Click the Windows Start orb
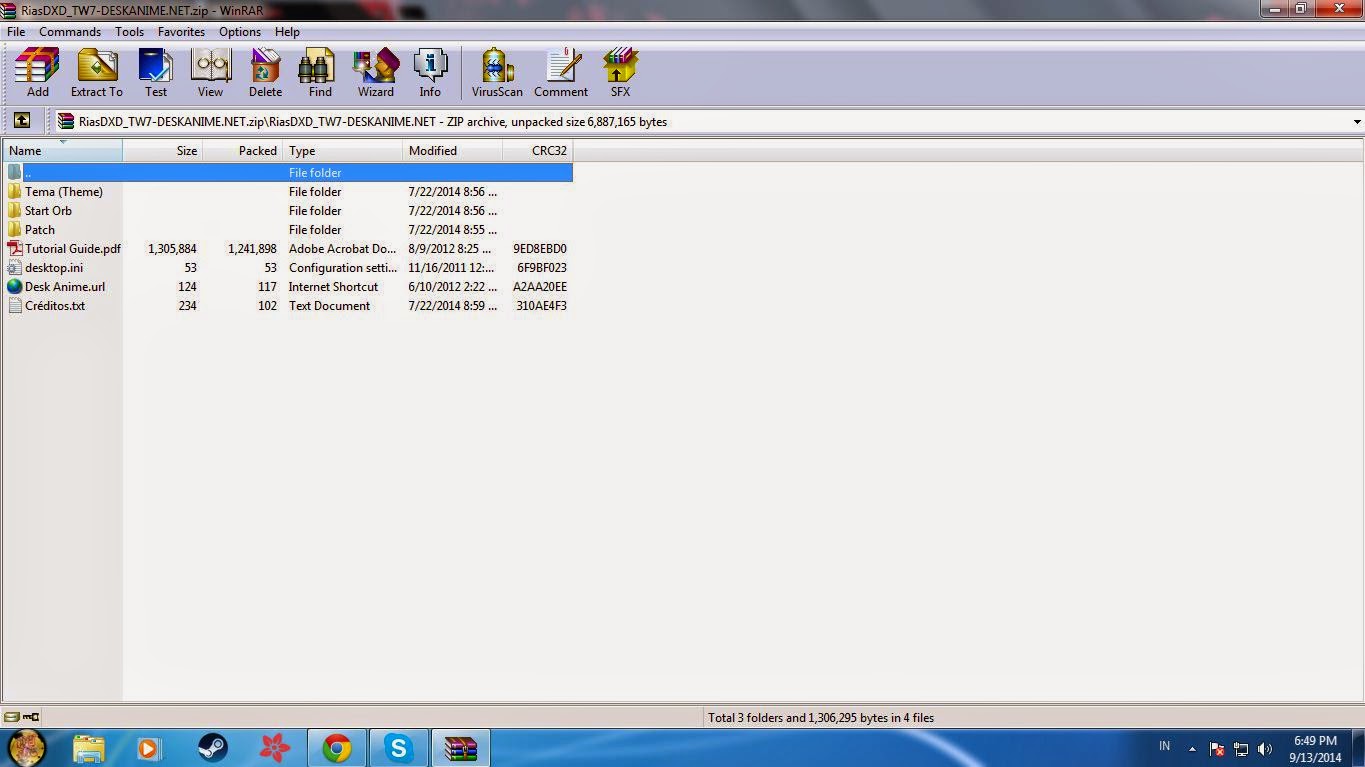This screenshot has width=1365, height=767. point(27,748)
